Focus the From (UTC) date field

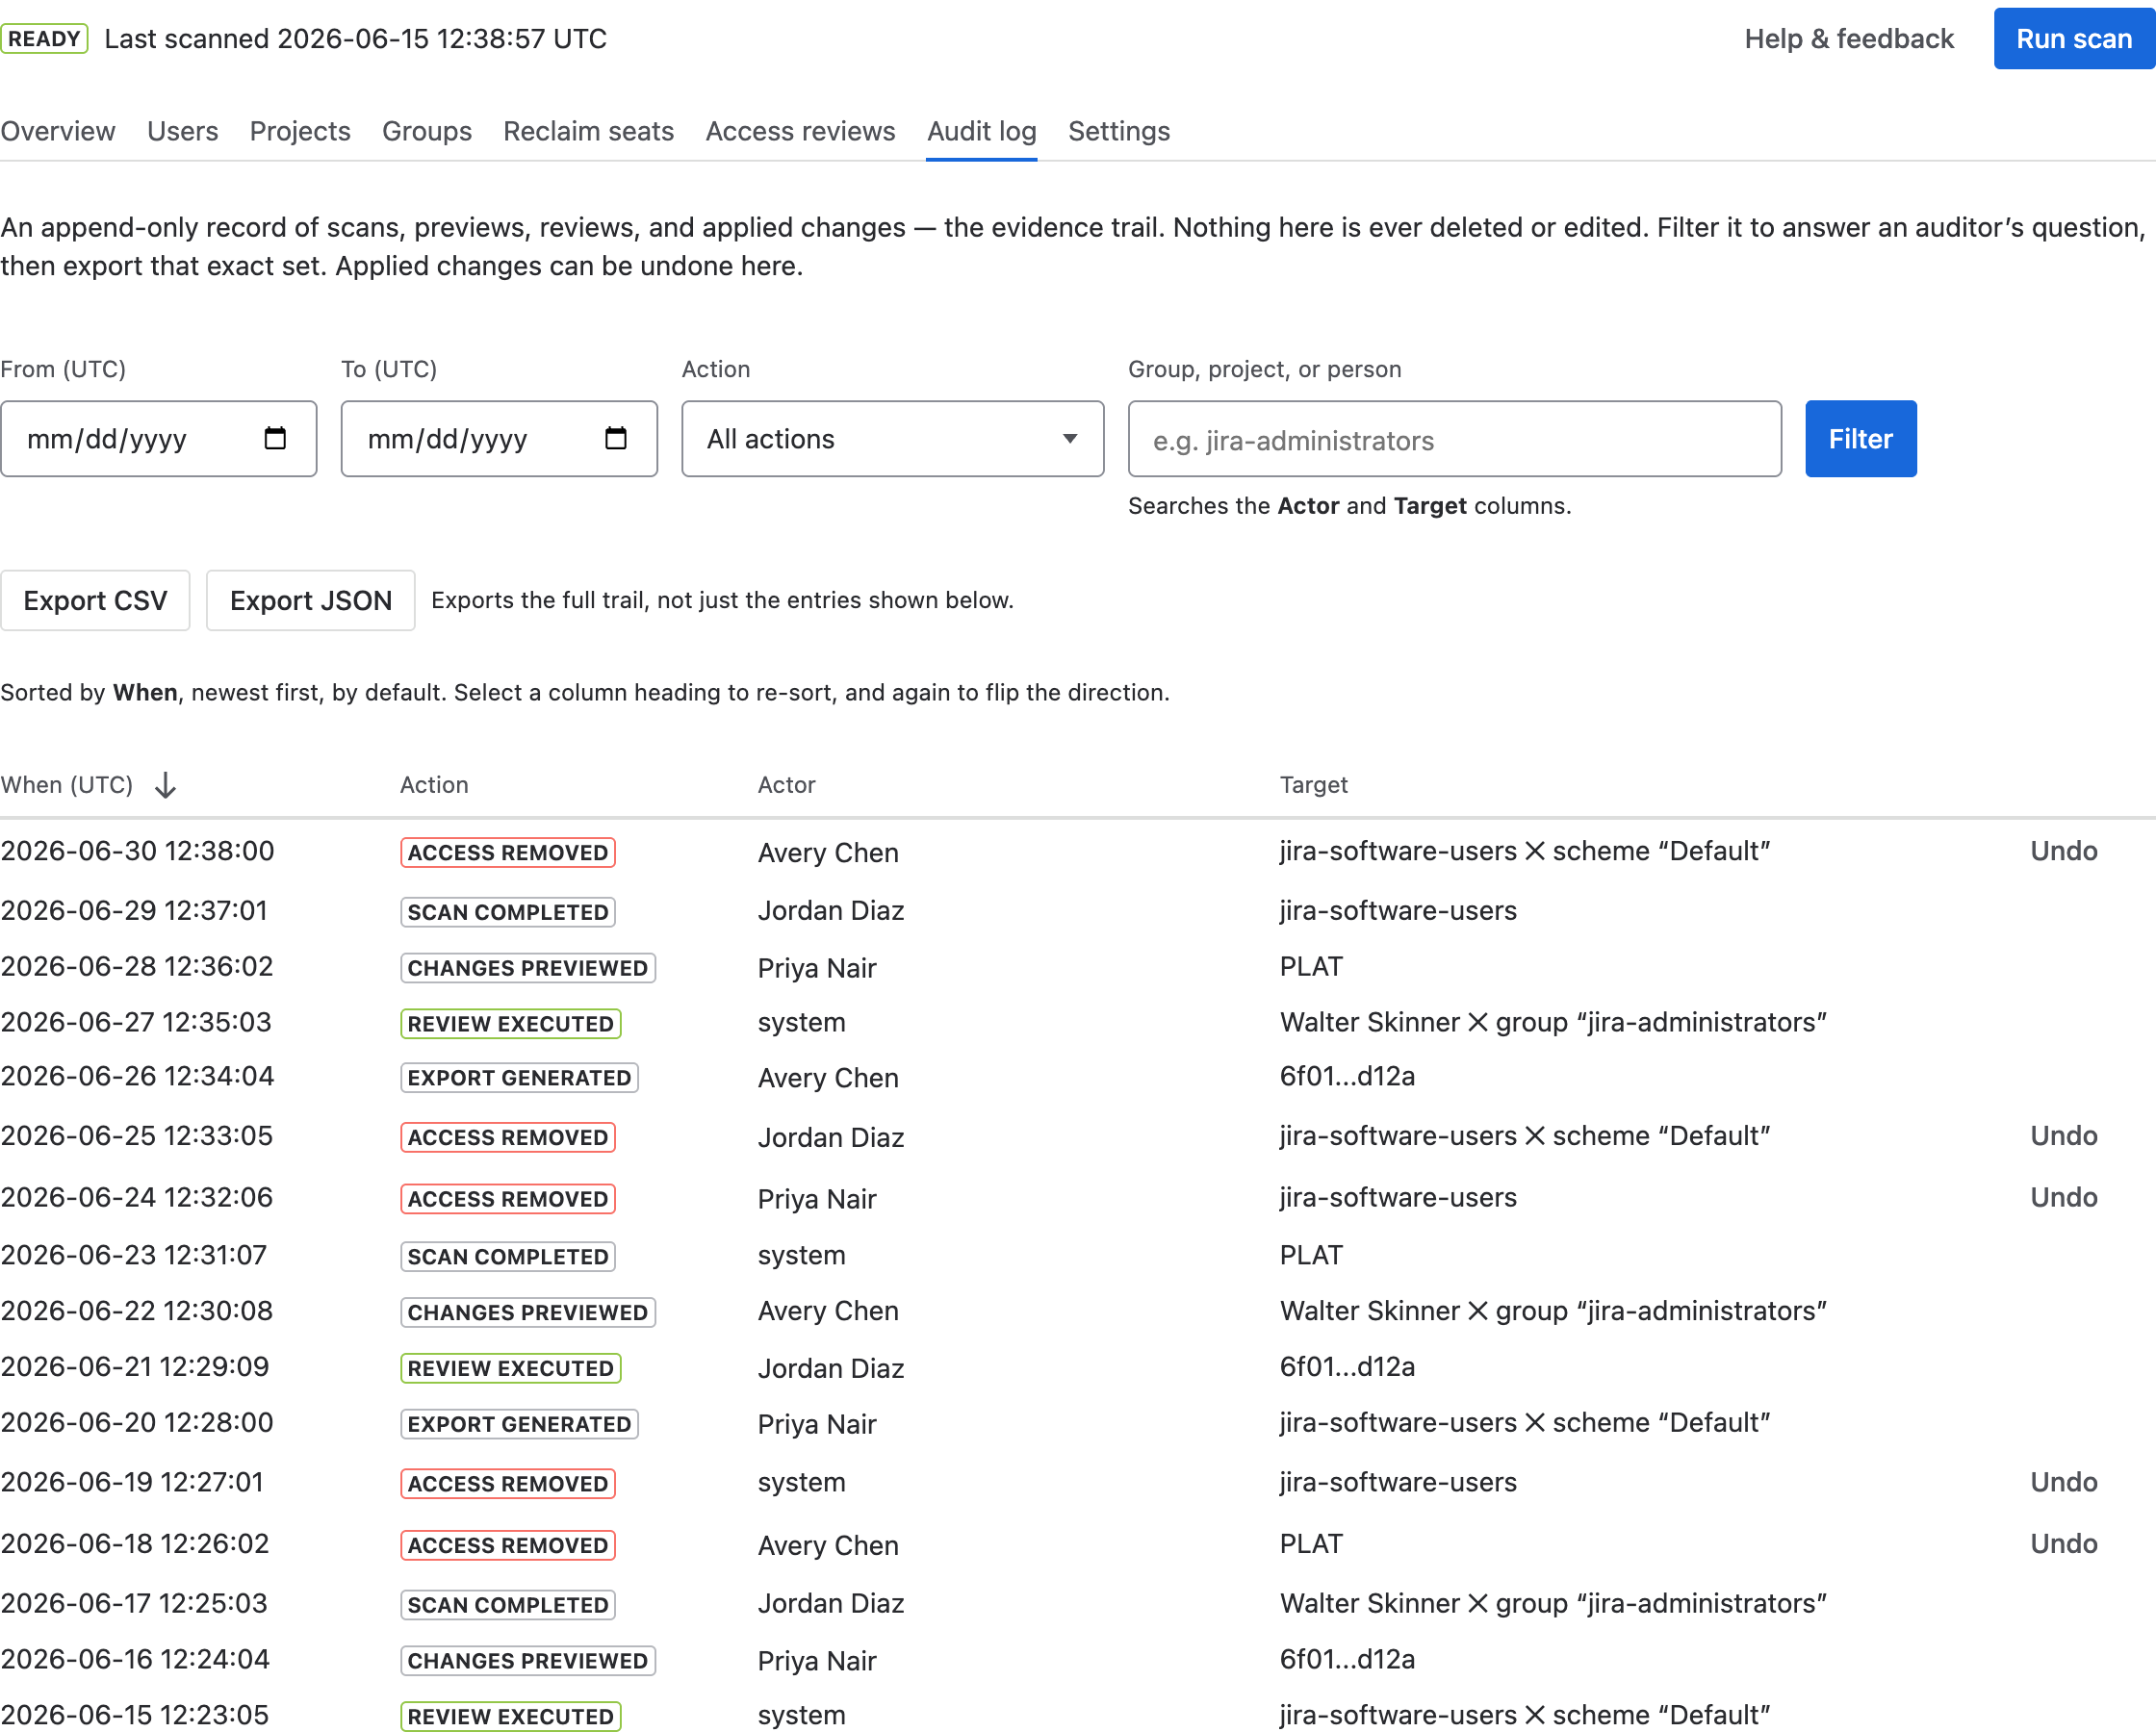(x=158, y=439)
